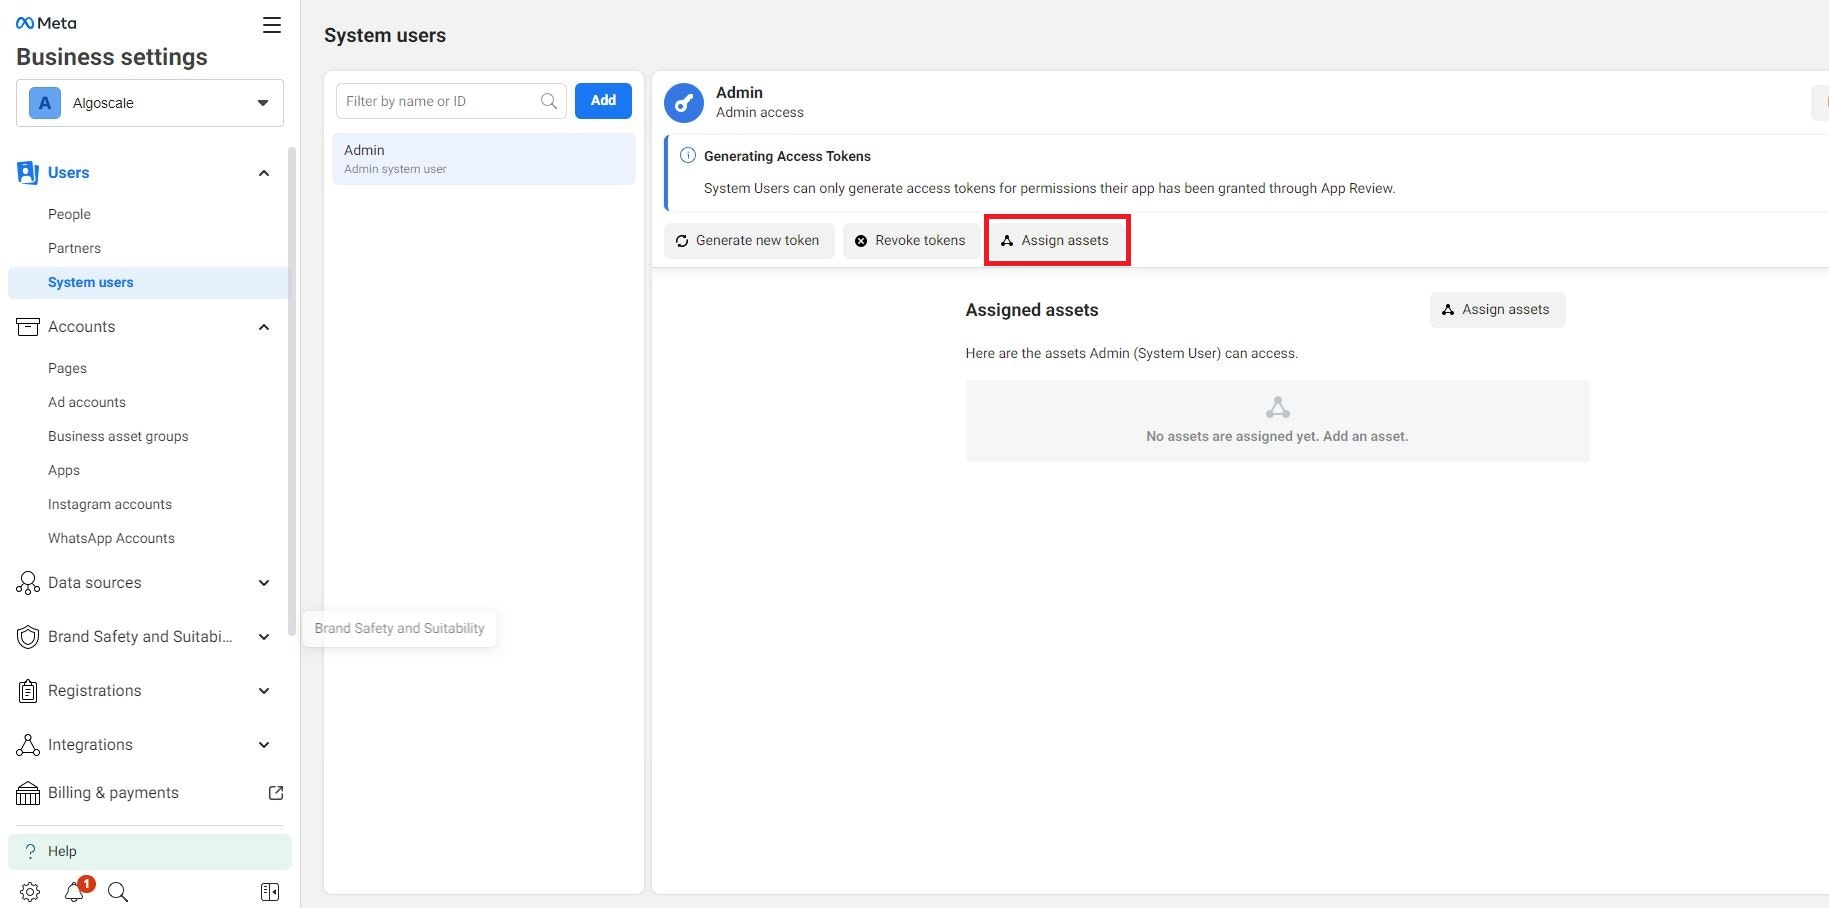Open the Algoscale business account dropdown
This screenshot has width=1829, height=908.
150,103
